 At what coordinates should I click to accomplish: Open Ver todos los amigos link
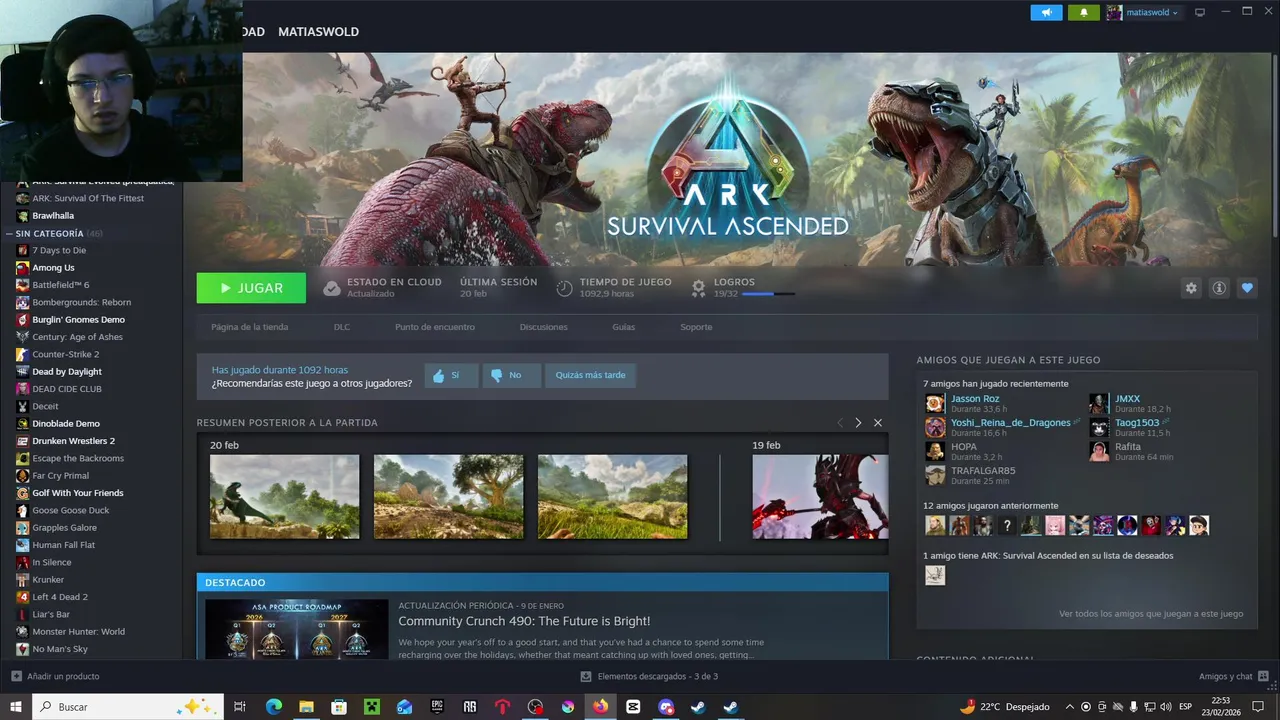(1151, 614)
